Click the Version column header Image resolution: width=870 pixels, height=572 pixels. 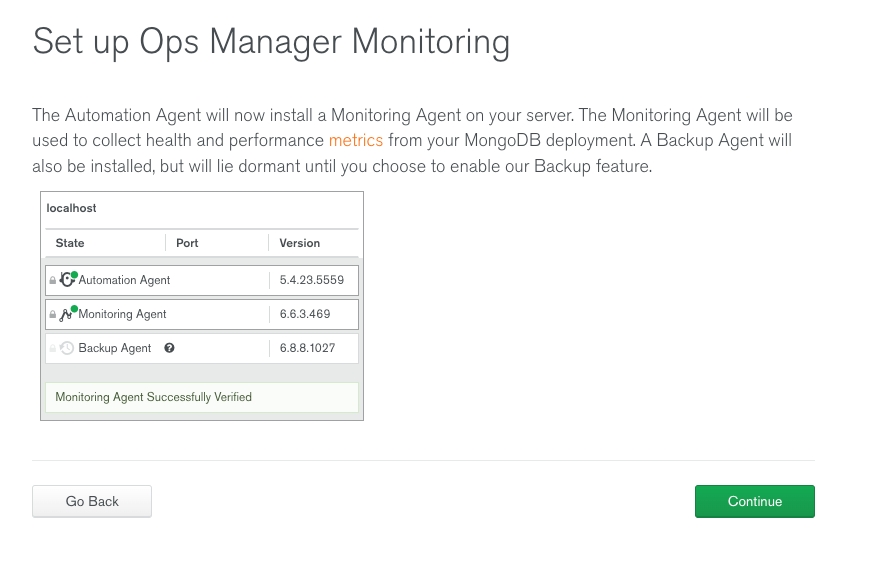click(299, 243)
